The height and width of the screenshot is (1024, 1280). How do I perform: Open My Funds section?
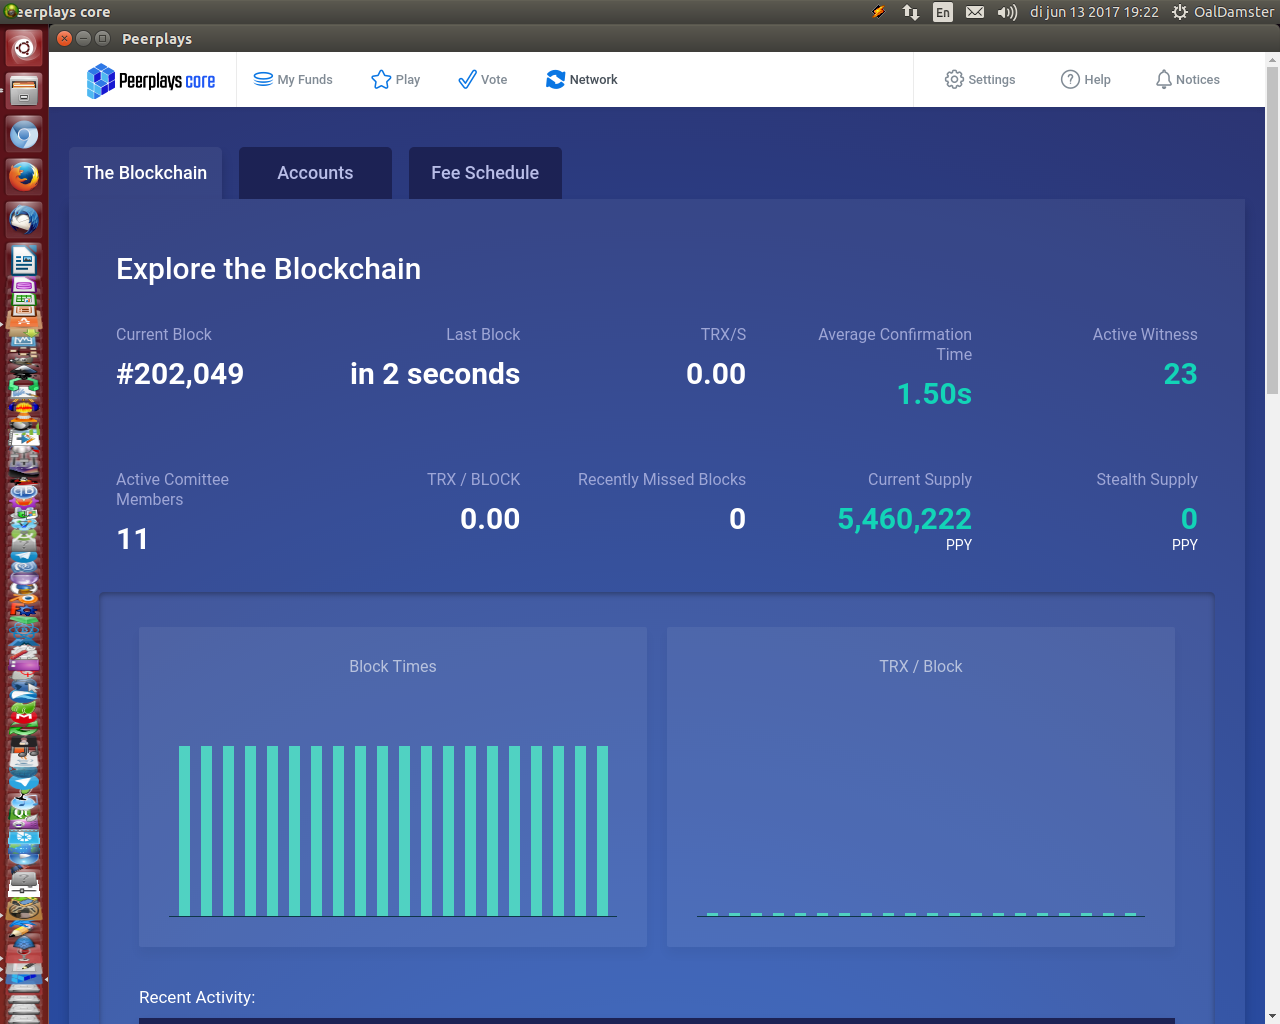point(293,79)
